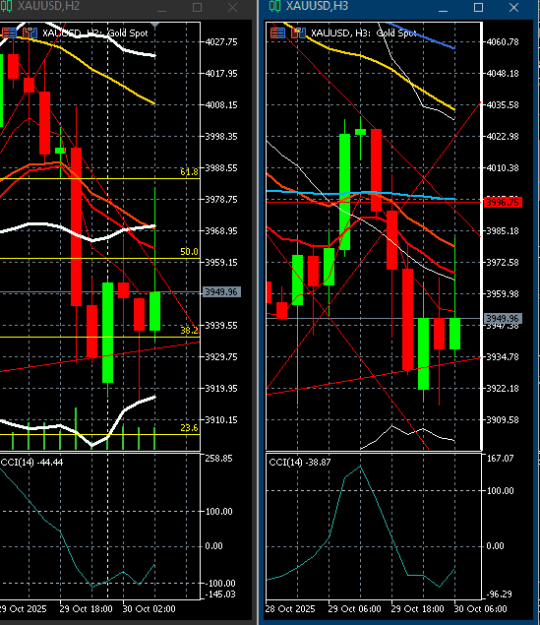Click the XAUUSD,H3 window title

(x=317, y=6)
